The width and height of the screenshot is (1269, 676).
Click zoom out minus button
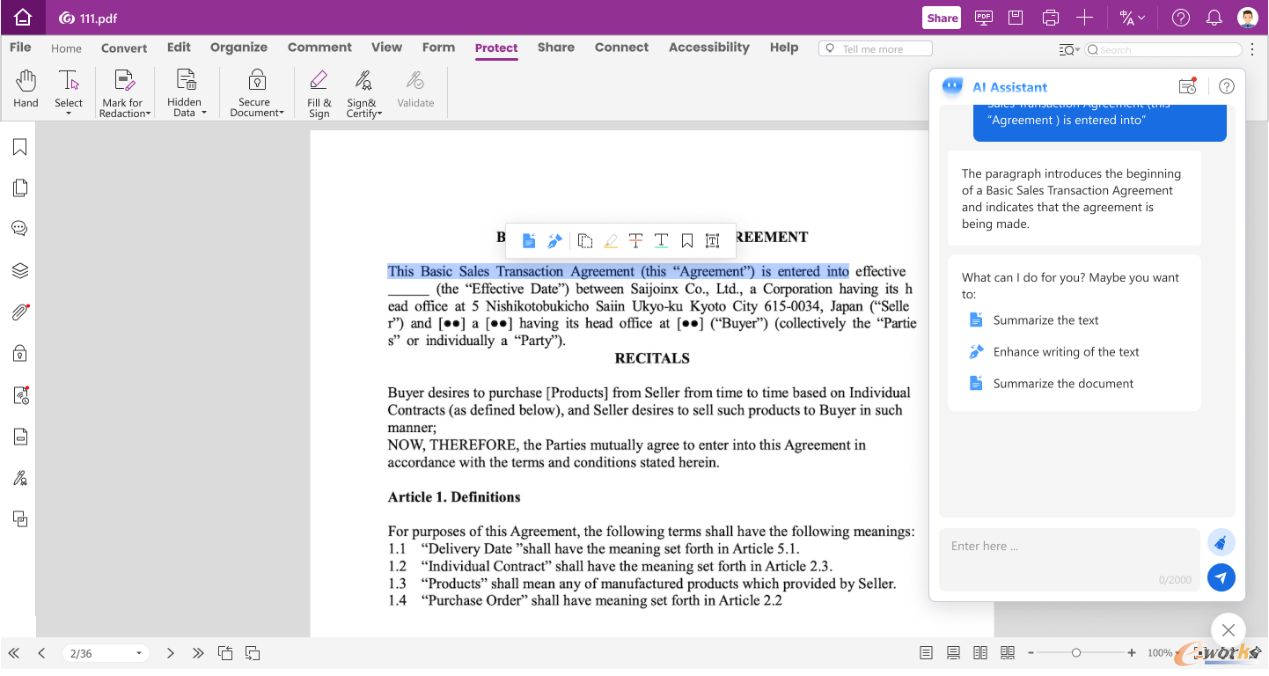(1029, 653)
